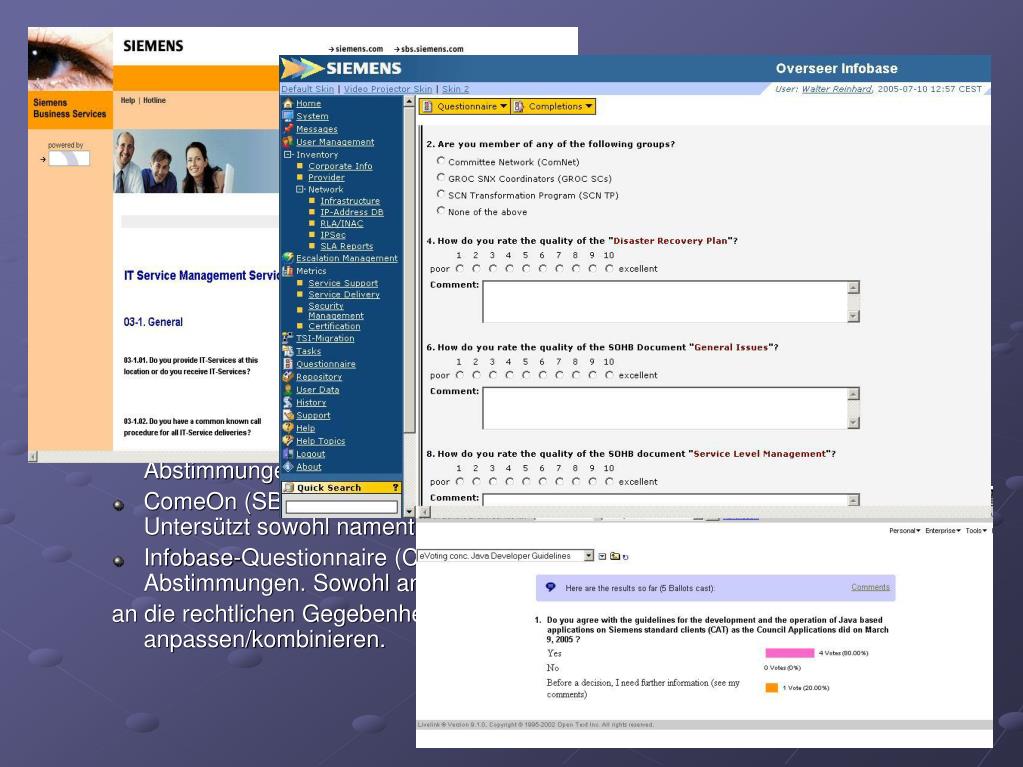
Task: Open the Certification link under Metrics
Action: (334, 326)
